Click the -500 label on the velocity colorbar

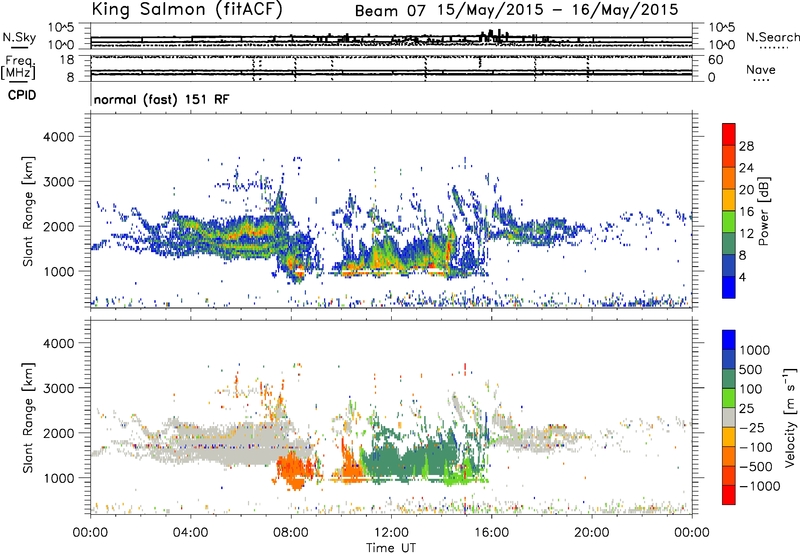click(x=756, y=467)
